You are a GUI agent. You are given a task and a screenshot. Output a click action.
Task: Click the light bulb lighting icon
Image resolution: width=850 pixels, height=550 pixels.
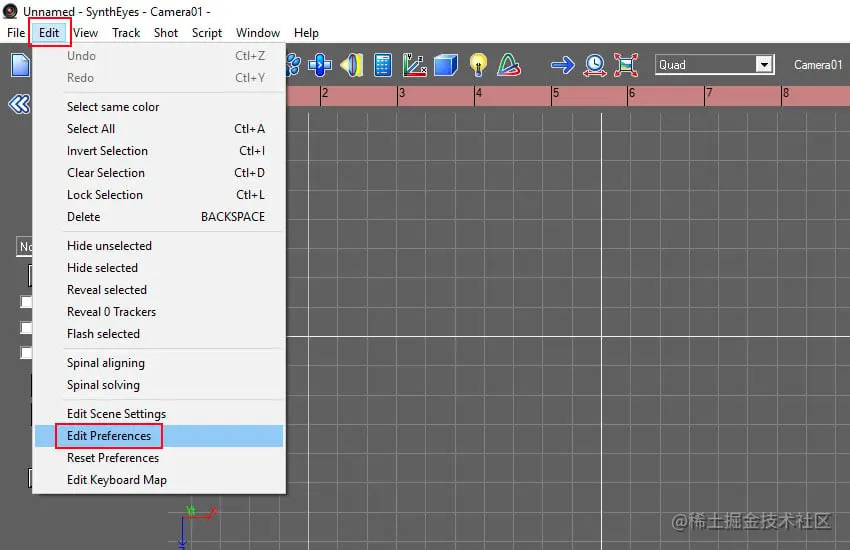click(x=478, y=65)
